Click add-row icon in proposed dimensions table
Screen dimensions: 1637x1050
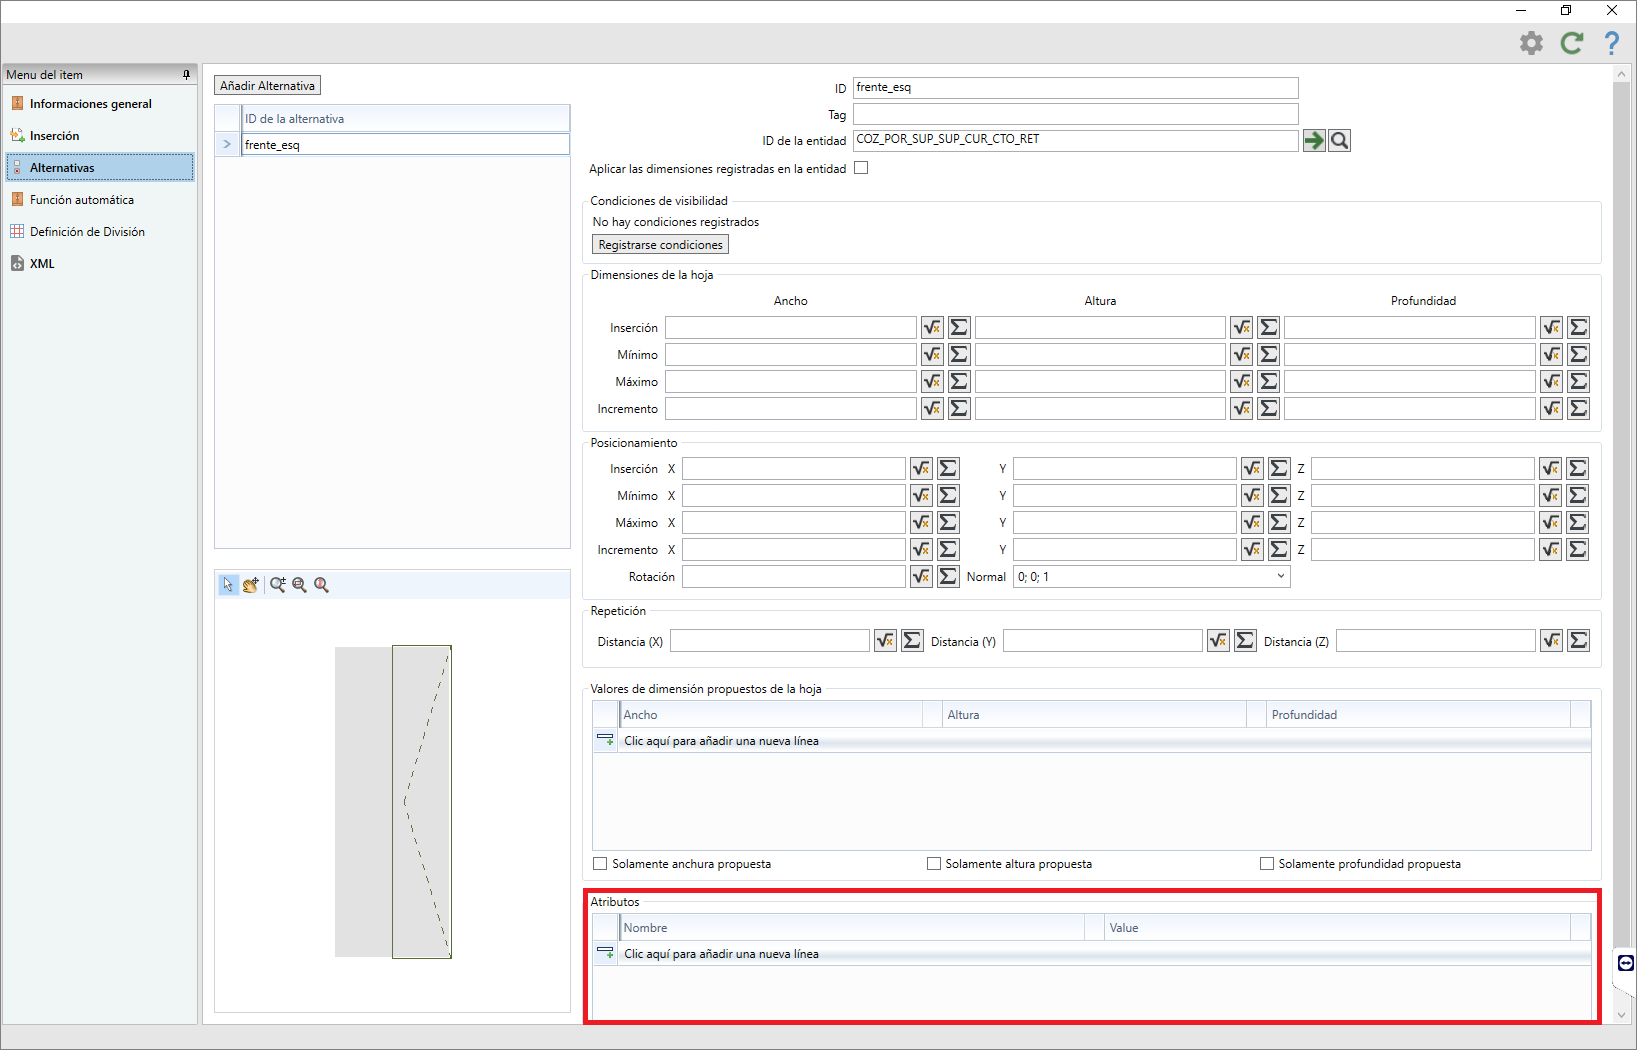pyautogui.click(x=605, y=741)
